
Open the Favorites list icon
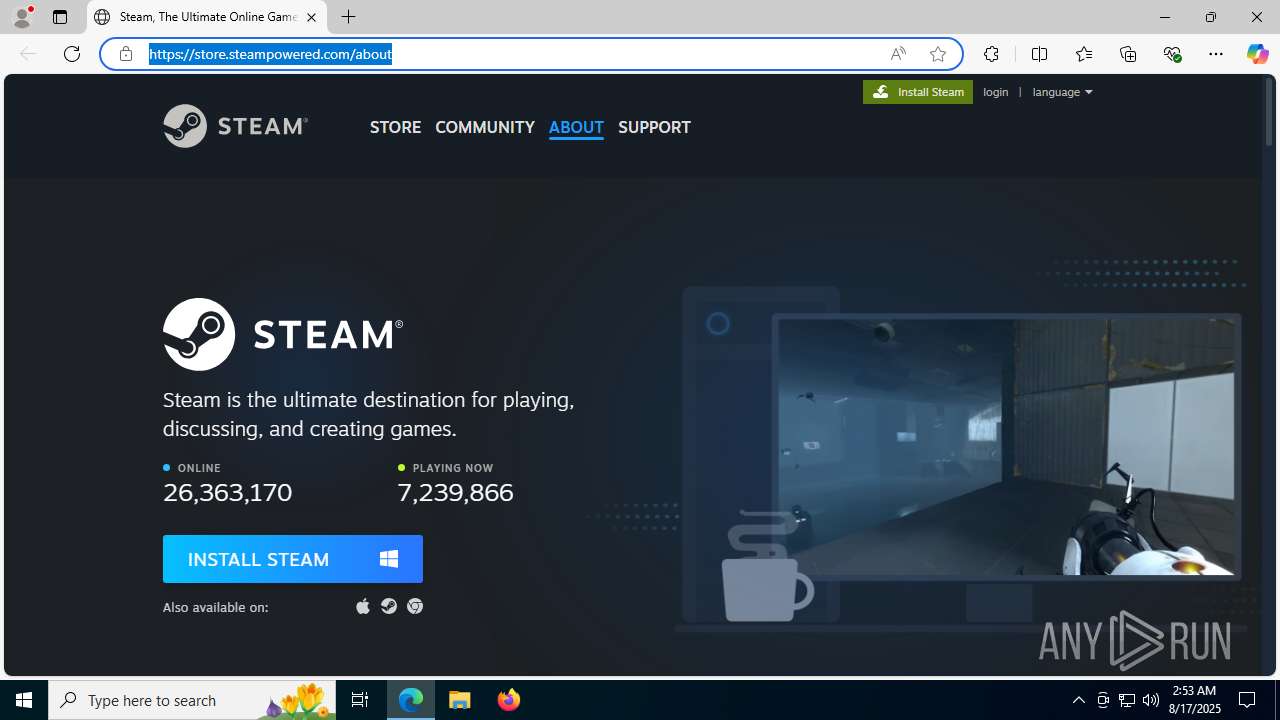1083,54
